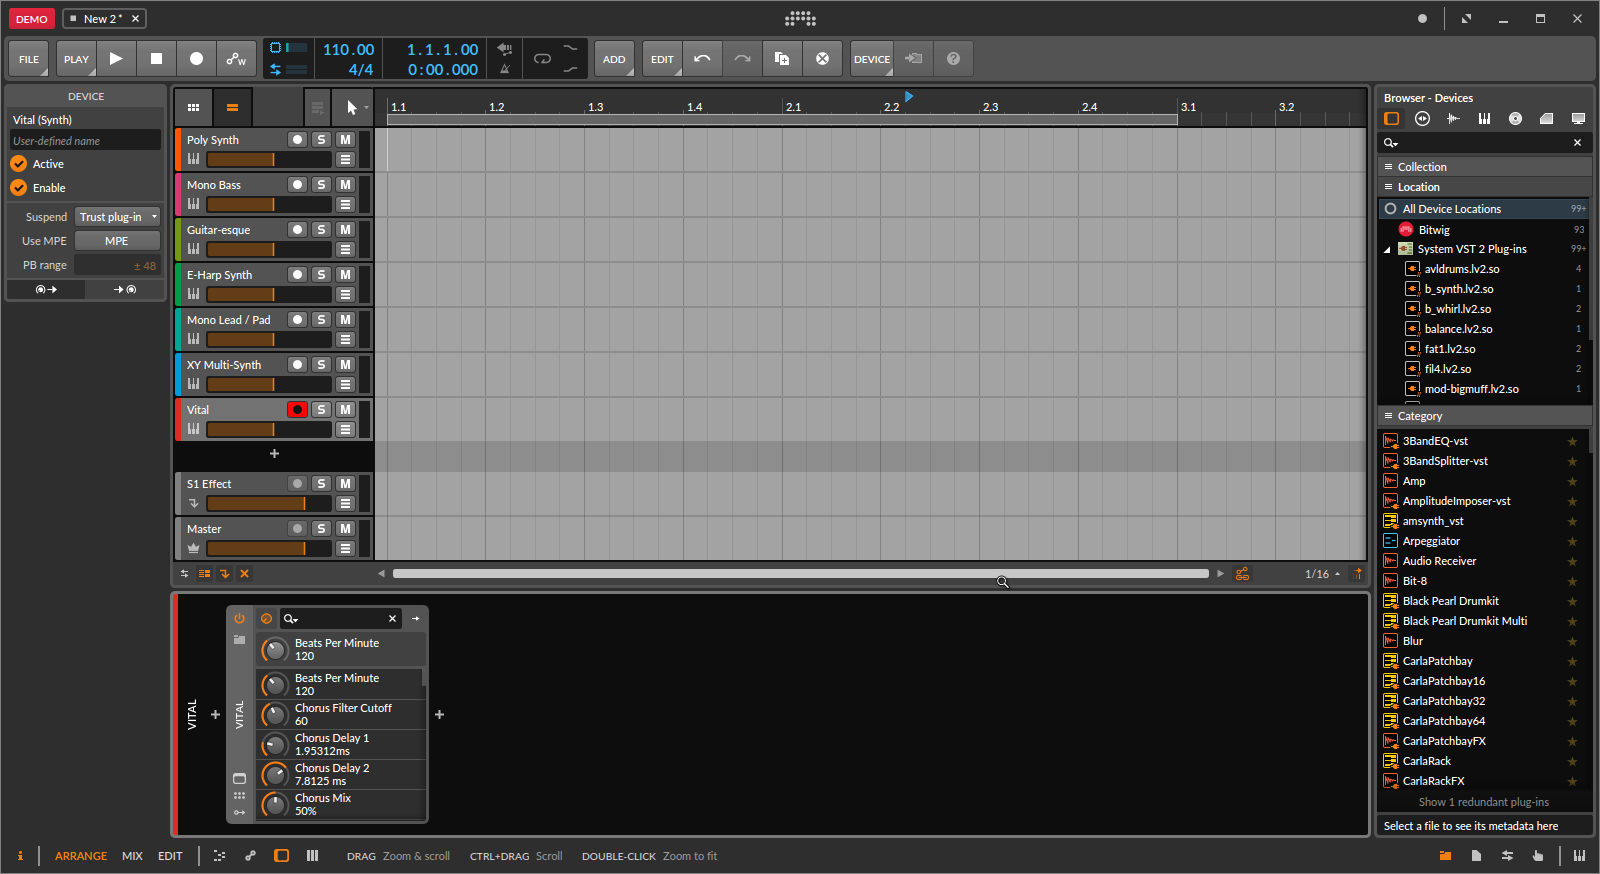
Task: Click the loop toggle icon in transport
Action: [542, 59]
